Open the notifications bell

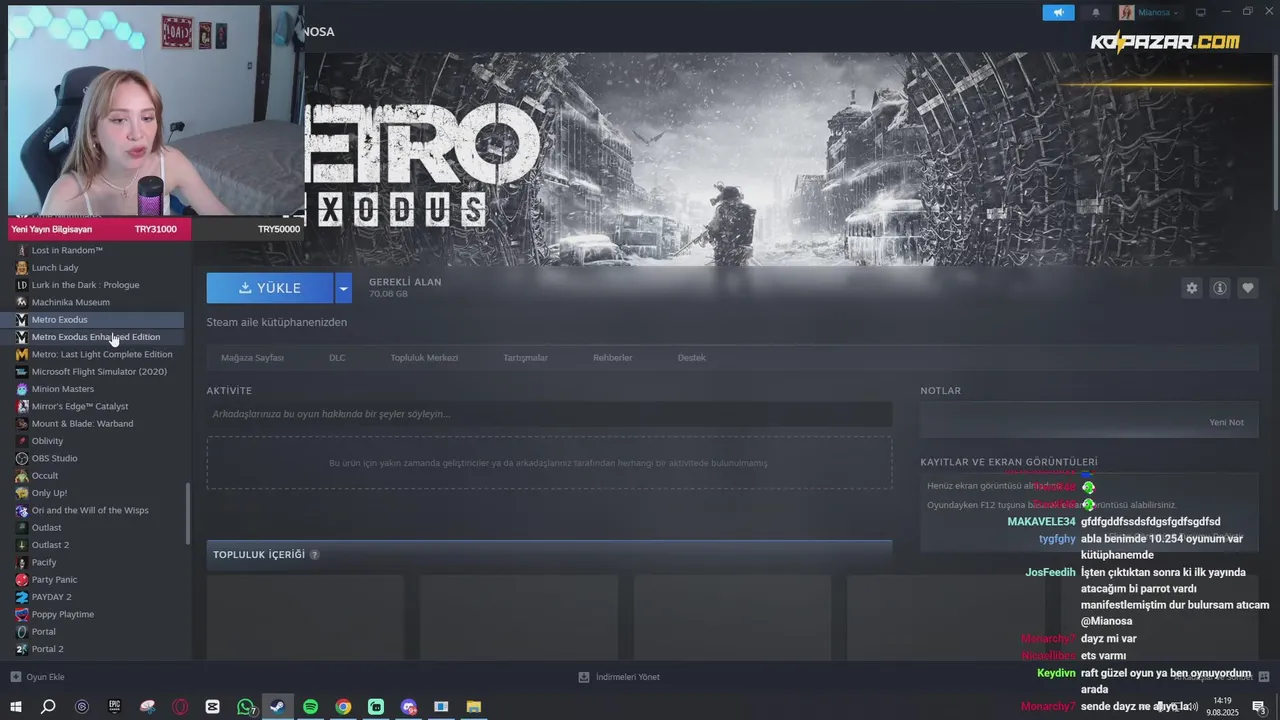coord(1095,12)
